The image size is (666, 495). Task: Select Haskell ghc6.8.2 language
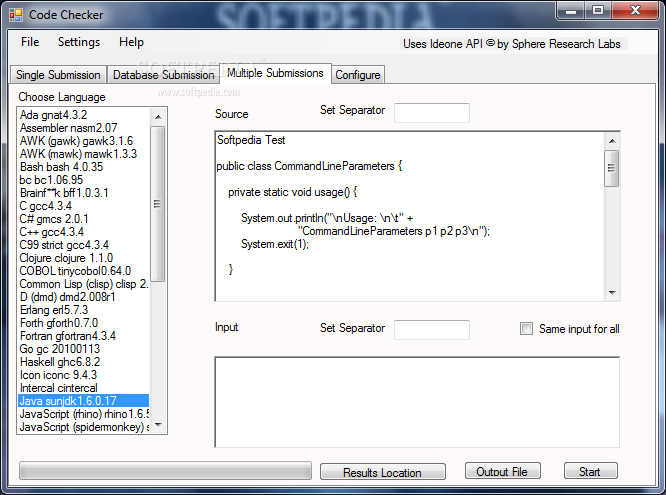click(84, 362)
